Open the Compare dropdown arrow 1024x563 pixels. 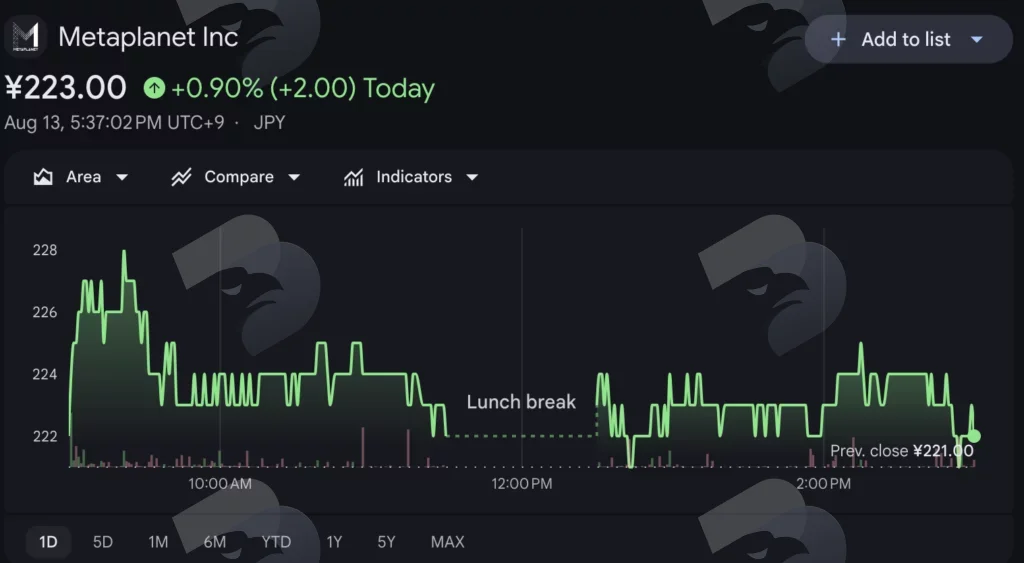tap(294, 177)
